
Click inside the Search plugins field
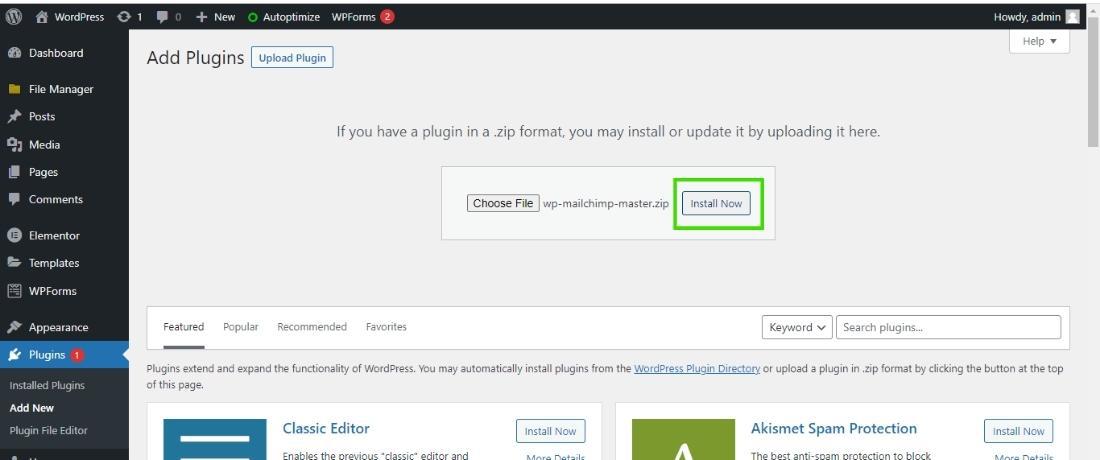[x=948, y=327]
